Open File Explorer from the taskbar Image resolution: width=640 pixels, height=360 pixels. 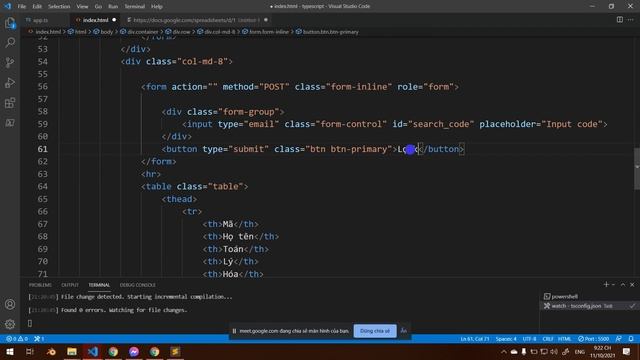pos(72,351)
